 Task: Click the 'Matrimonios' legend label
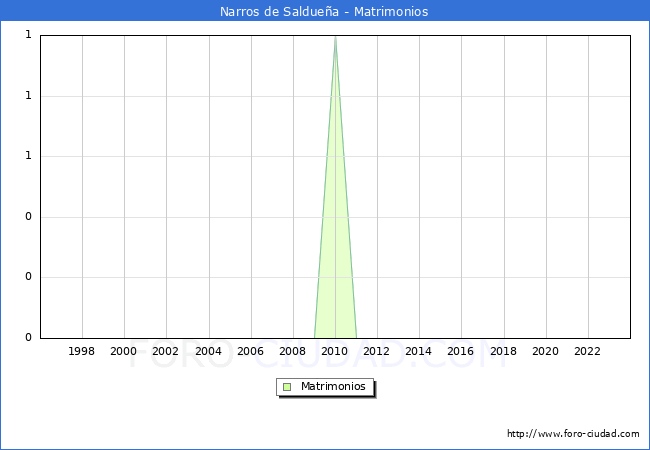(x=333, y=386)
